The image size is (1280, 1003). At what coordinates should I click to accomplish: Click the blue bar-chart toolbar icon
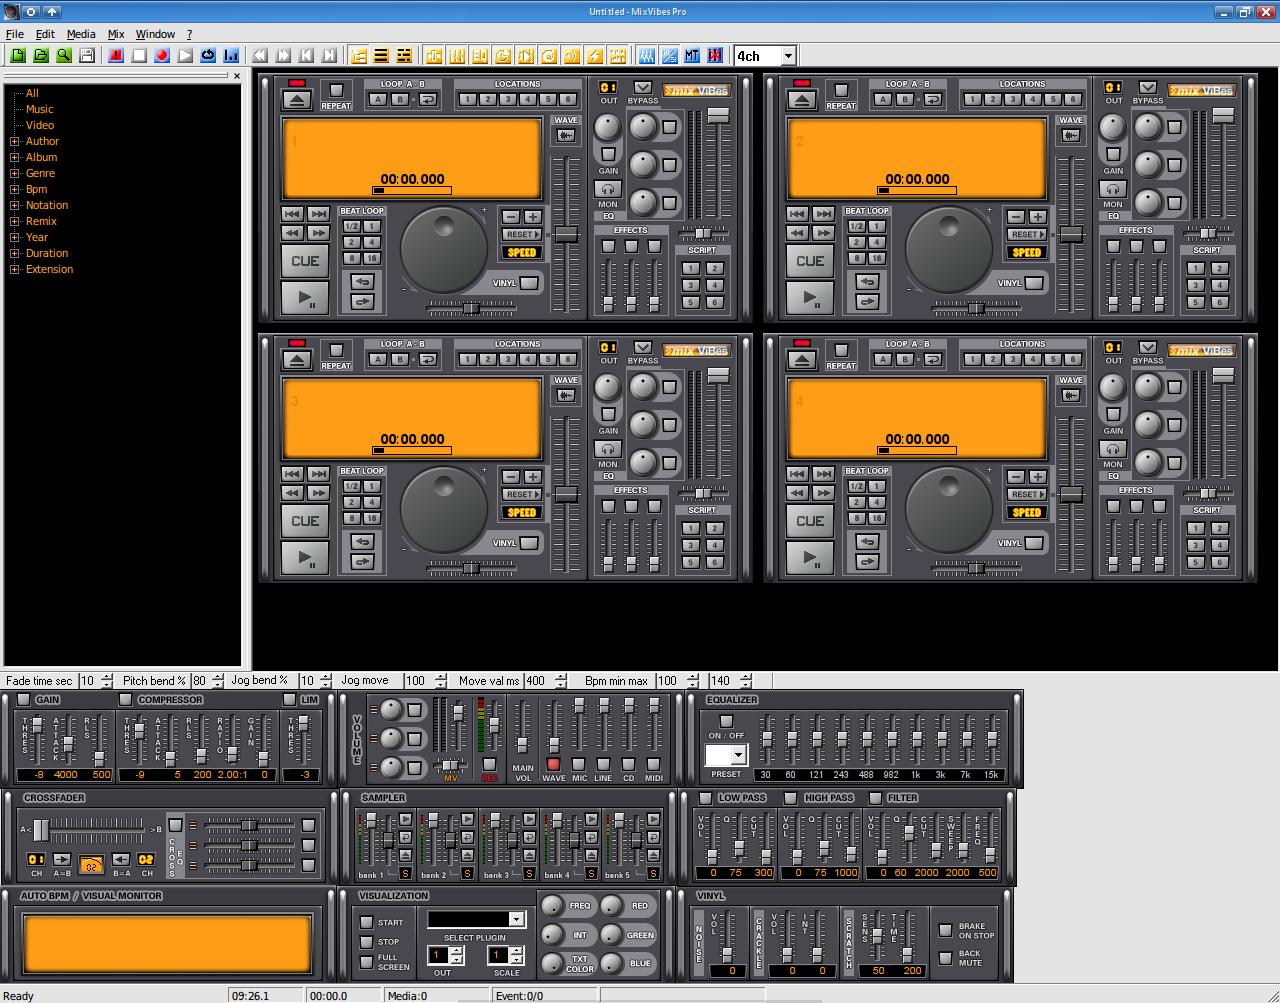pyautogui.click(x=231, y=56)
